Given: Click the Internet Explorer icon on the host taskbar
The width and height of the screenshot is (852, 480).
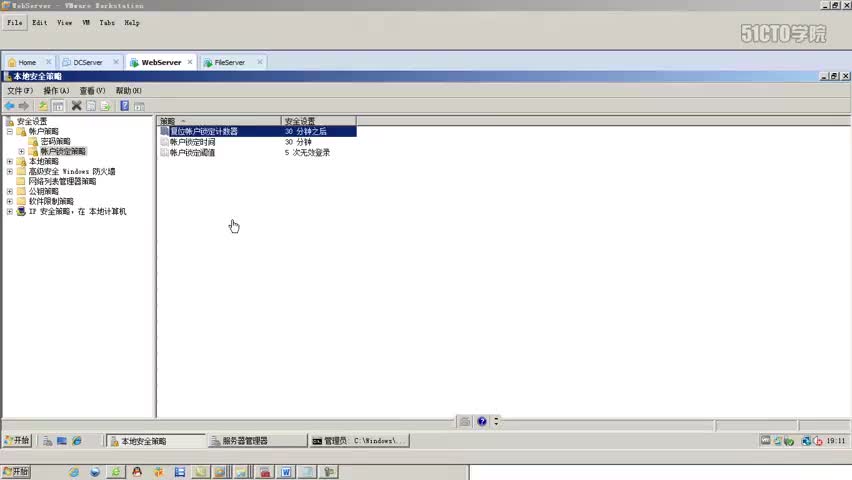Looking at the screenshot, I should [x=73, y=472].
